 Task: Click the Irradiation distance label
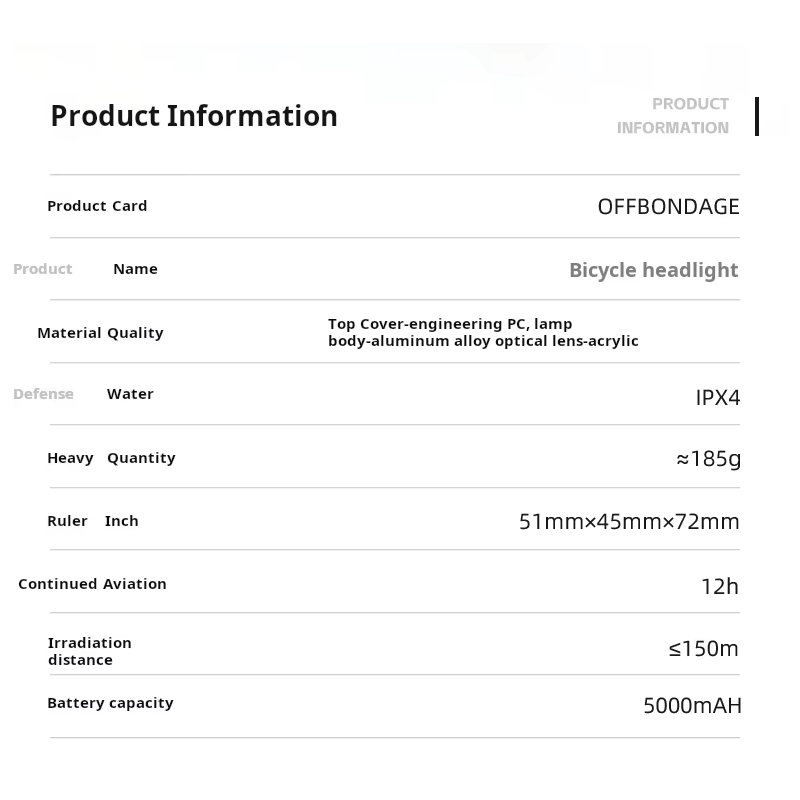point(89,651)
